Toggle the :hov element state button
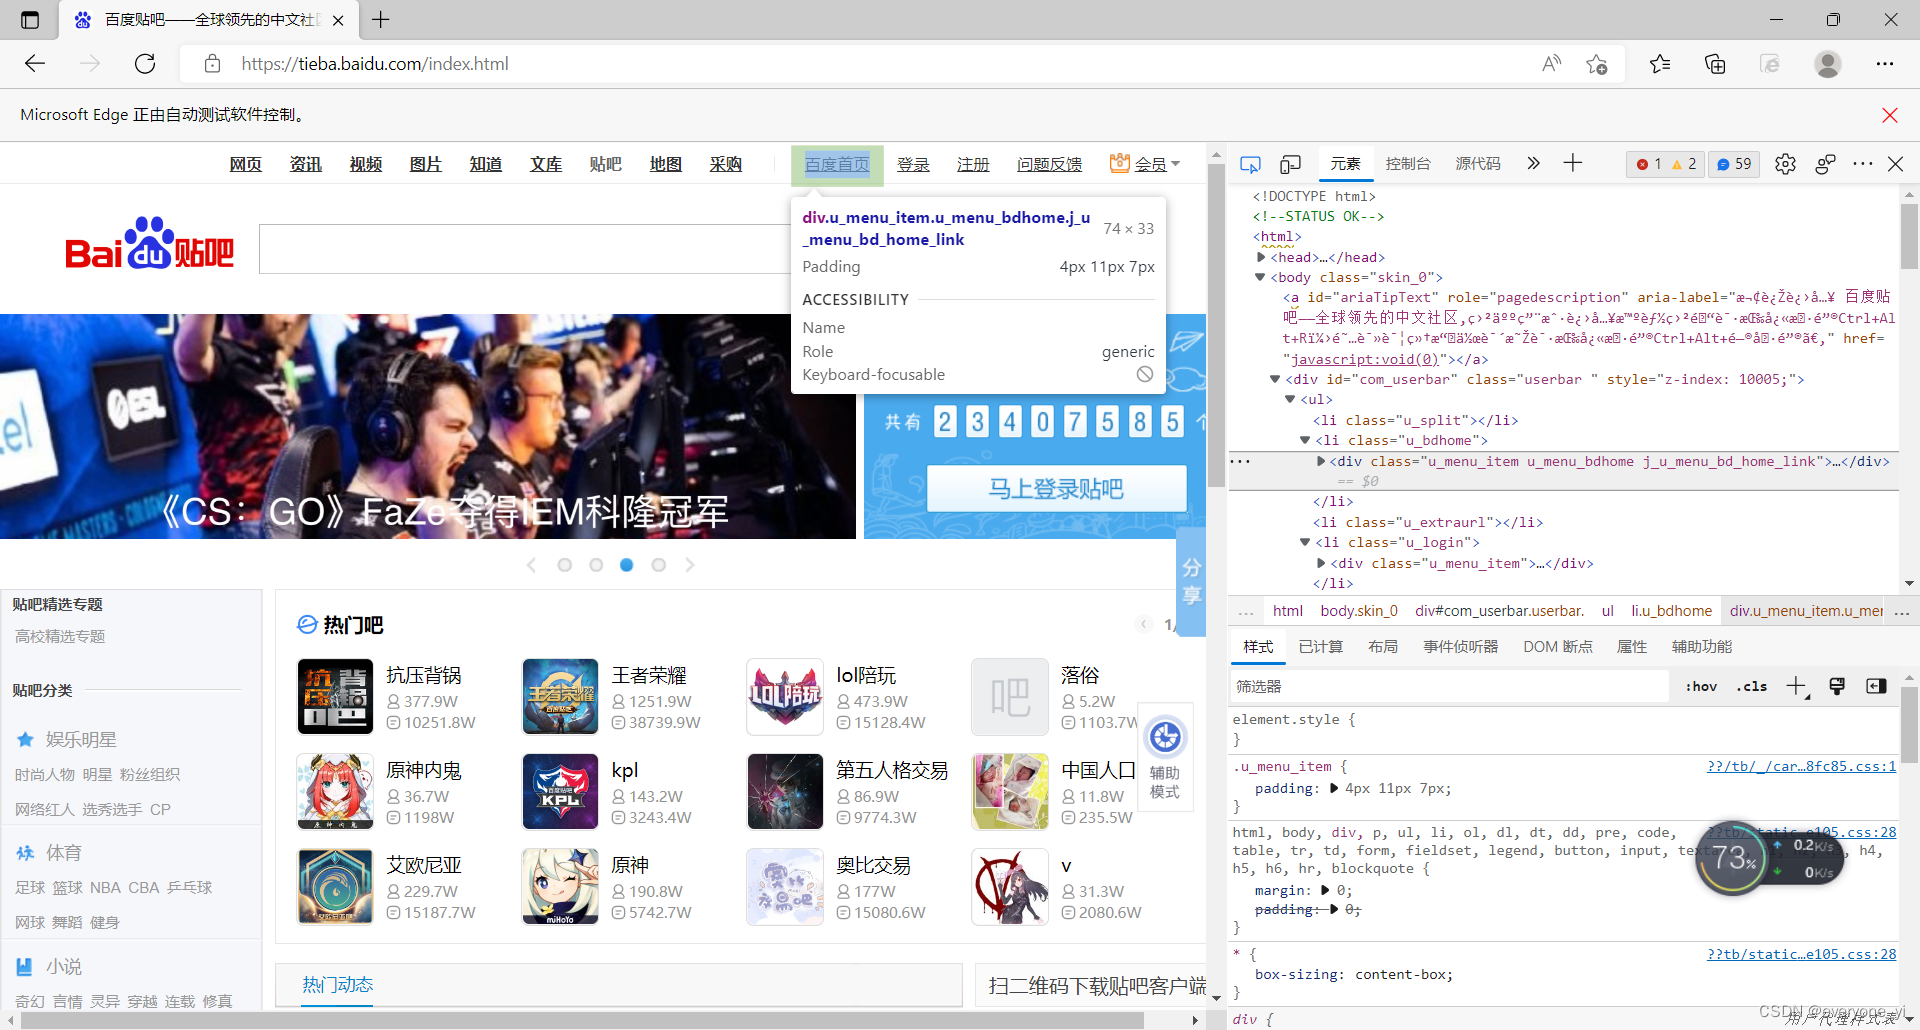 pos(1701,686)
